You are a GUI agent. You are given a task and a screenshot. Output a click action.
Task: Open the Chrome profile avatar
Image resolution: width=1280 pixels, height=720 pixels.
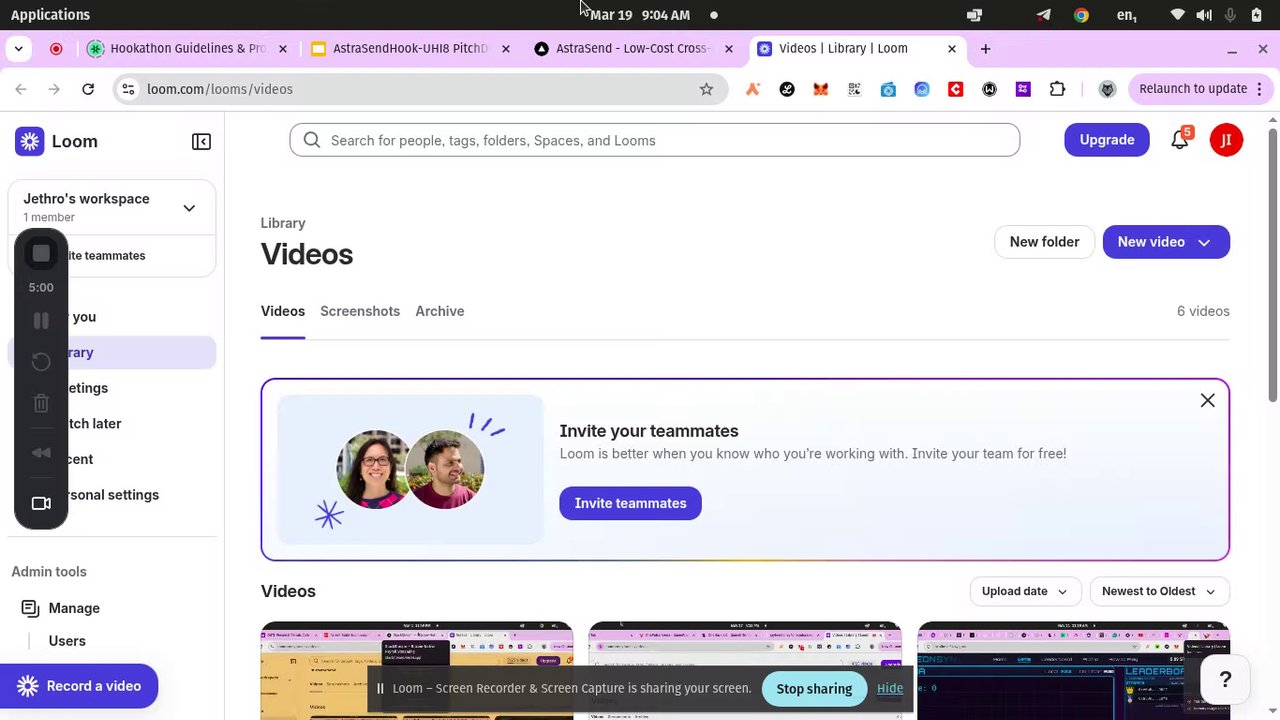coord(1107,89)
